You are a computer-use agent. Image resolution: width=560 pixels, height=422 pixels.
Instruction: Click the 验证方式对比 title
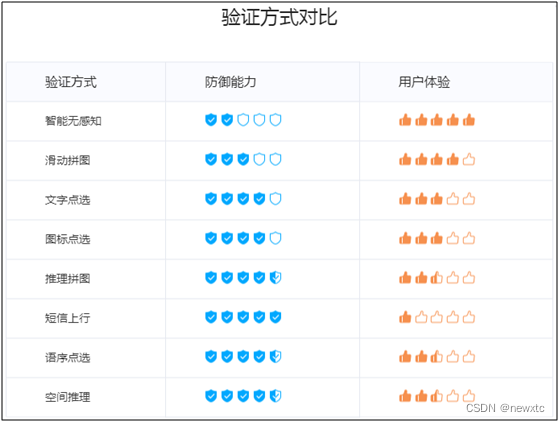[279, 17]
